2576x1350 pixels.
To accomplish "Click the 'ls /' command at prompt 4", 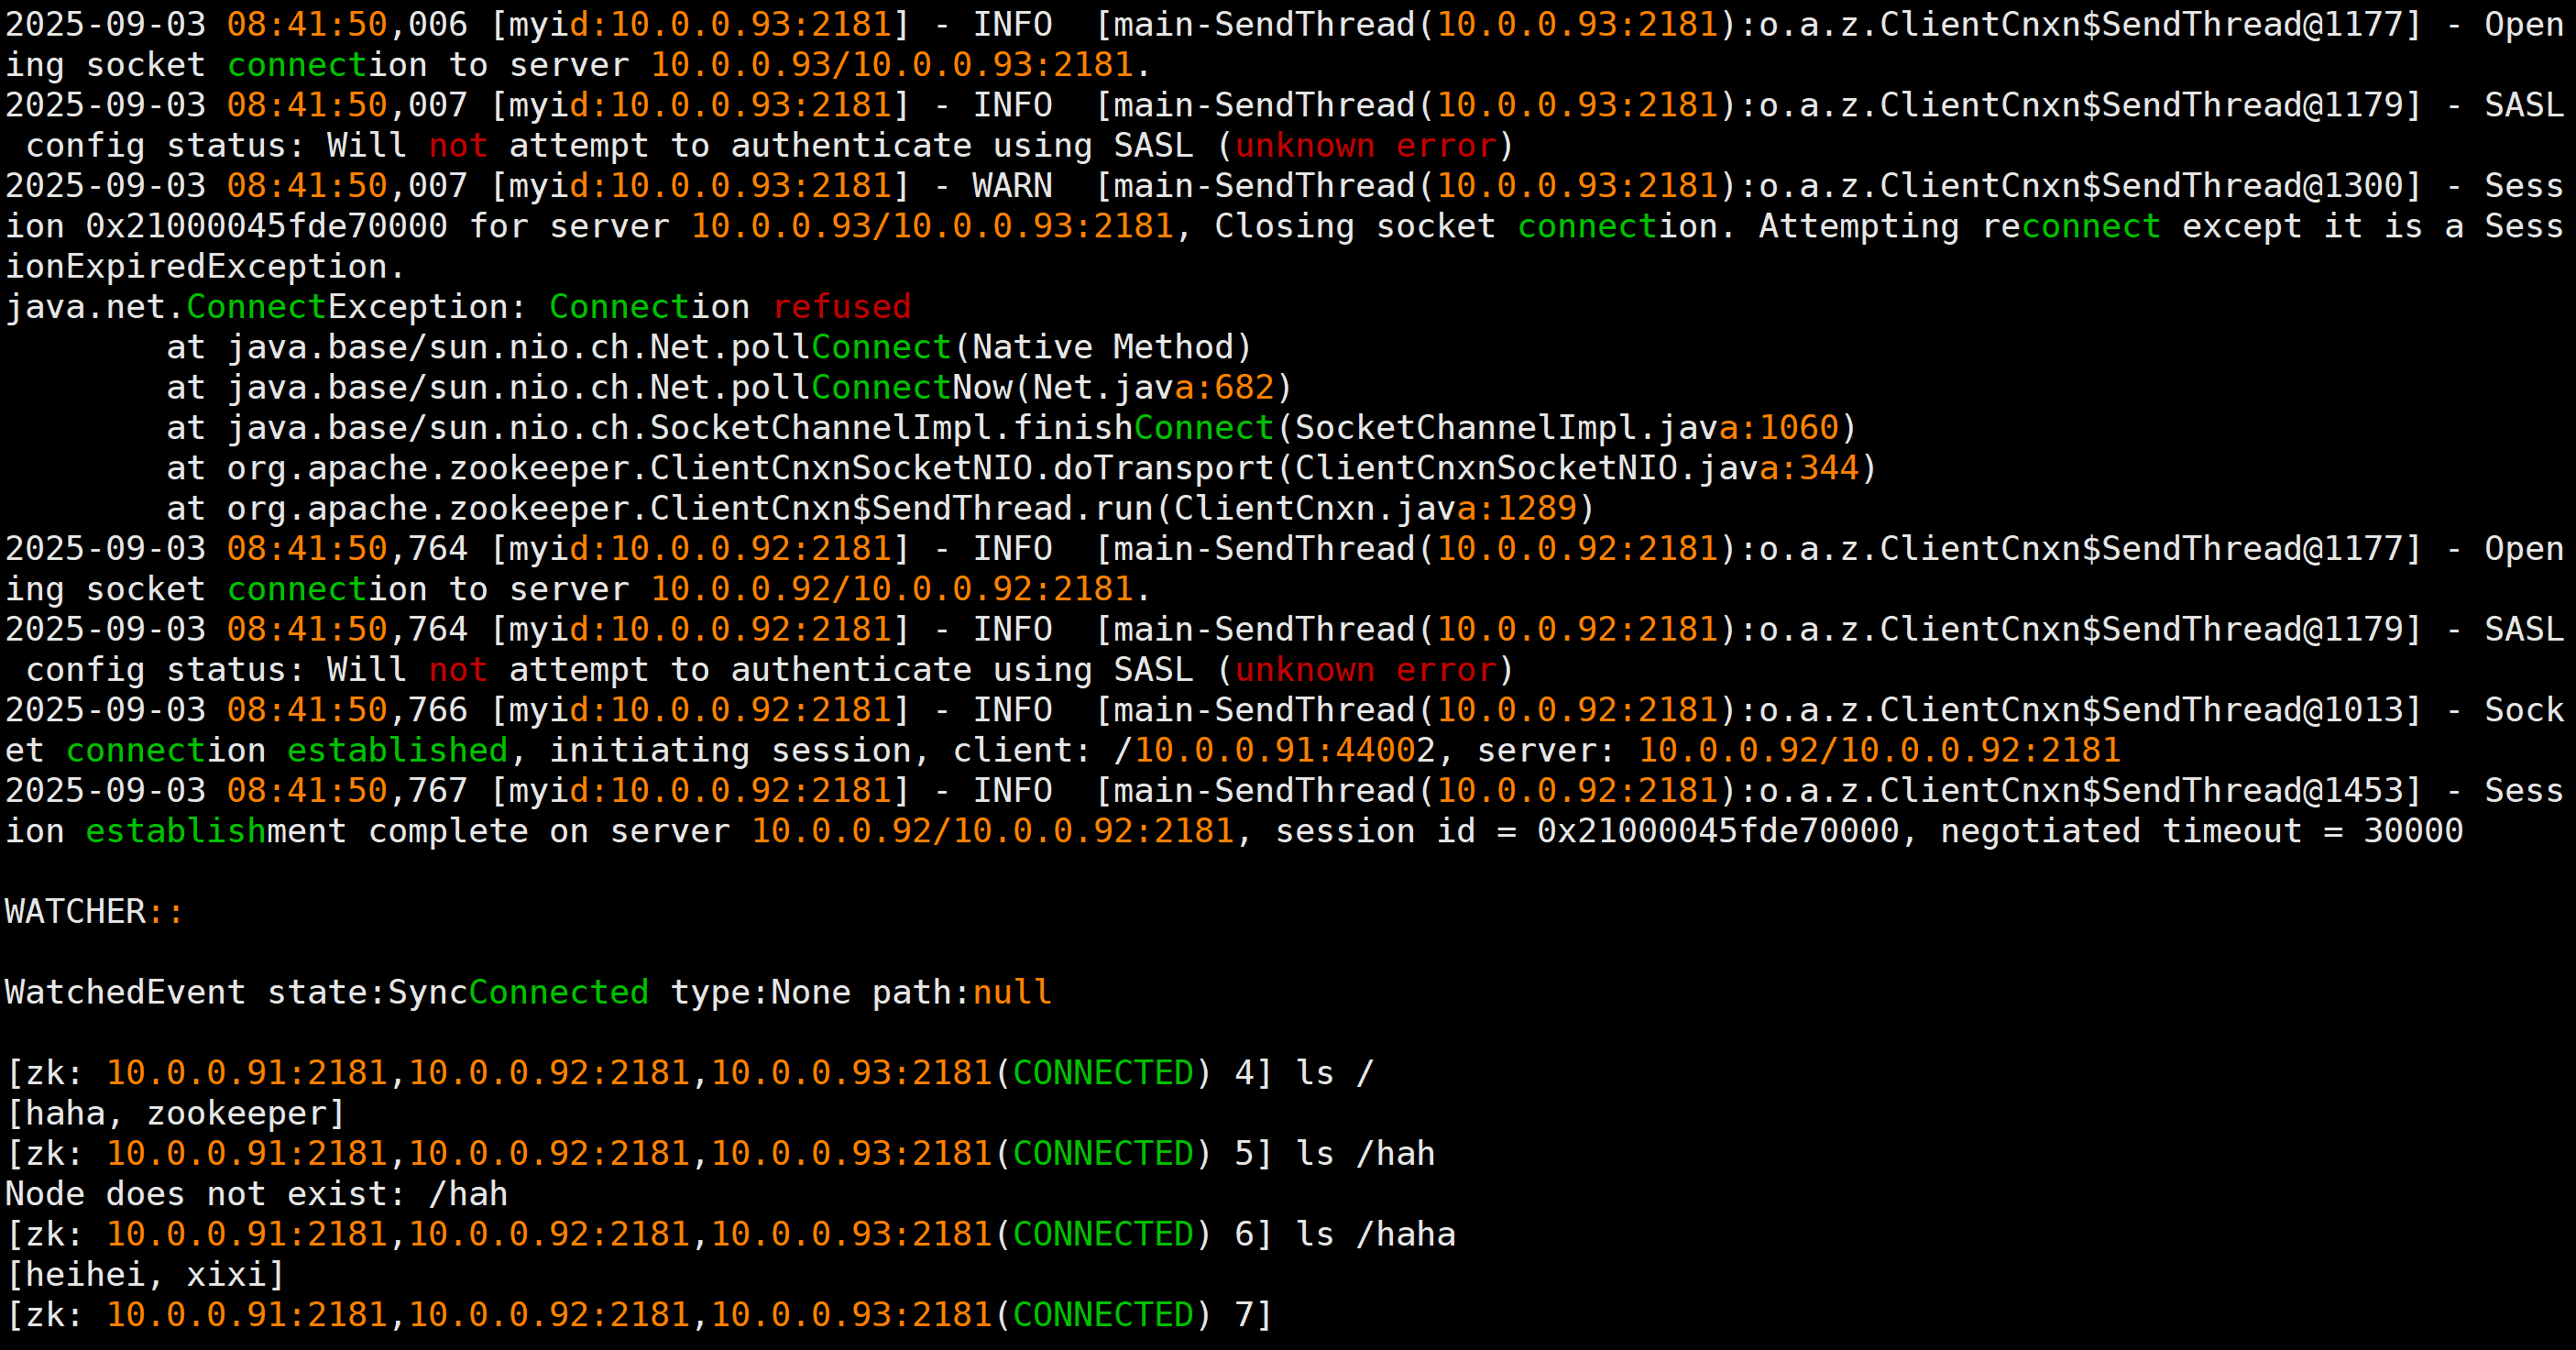I will pos(1335,1073).
